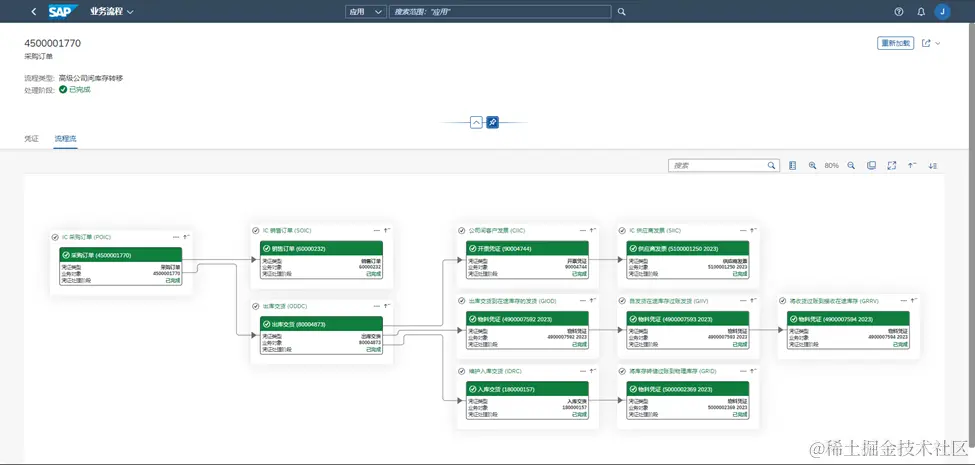Collapse the page header with chevron button
This screenshot has height=465, width=975.
coord(476,122)
